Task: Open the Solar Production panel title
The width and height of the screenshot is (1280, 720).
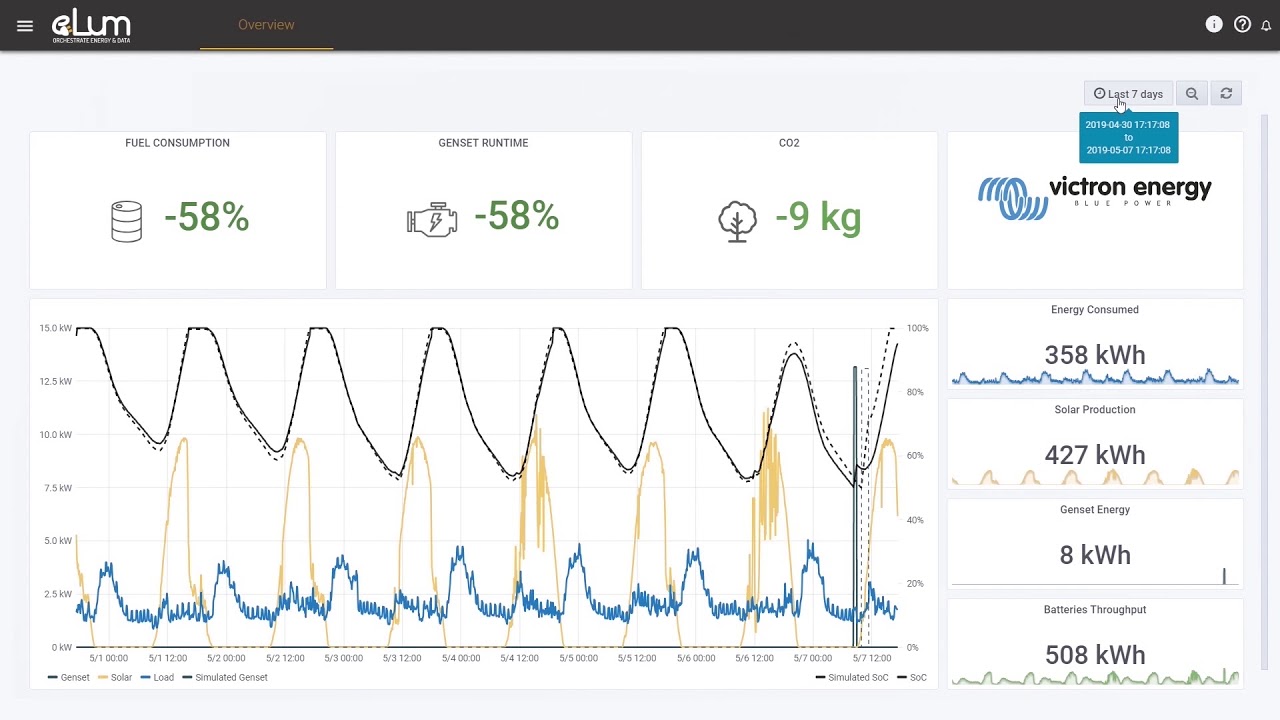Action: [1095, 410]
